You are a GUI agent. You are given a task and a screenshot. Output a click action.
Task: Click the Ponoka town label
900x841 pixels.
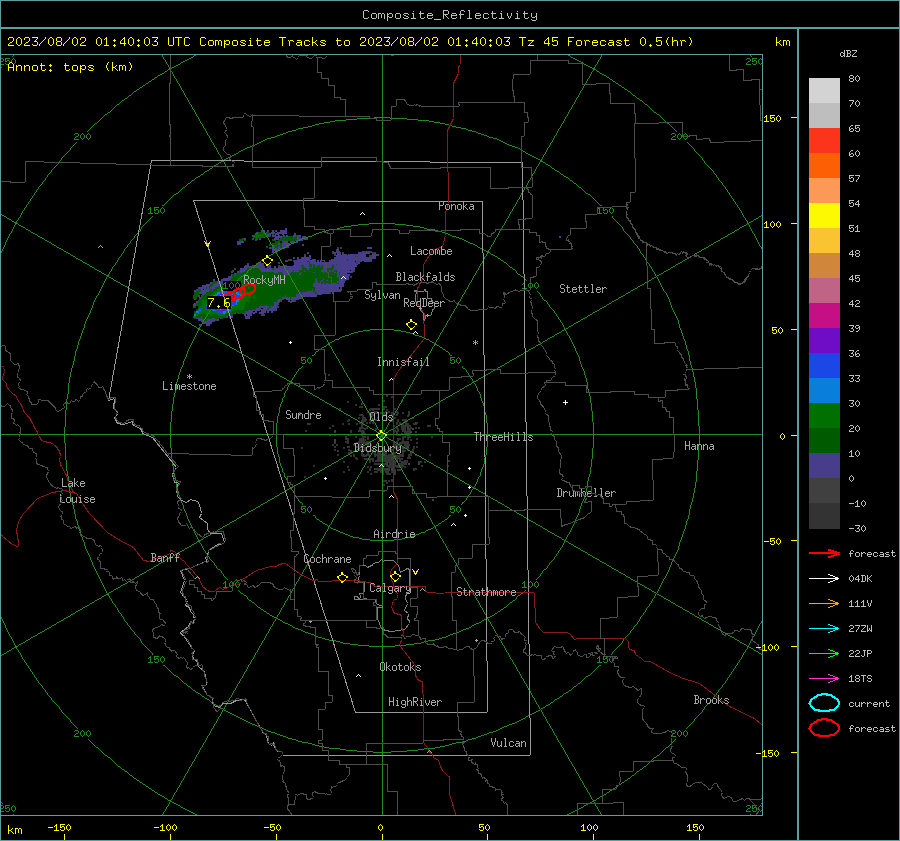456,206
